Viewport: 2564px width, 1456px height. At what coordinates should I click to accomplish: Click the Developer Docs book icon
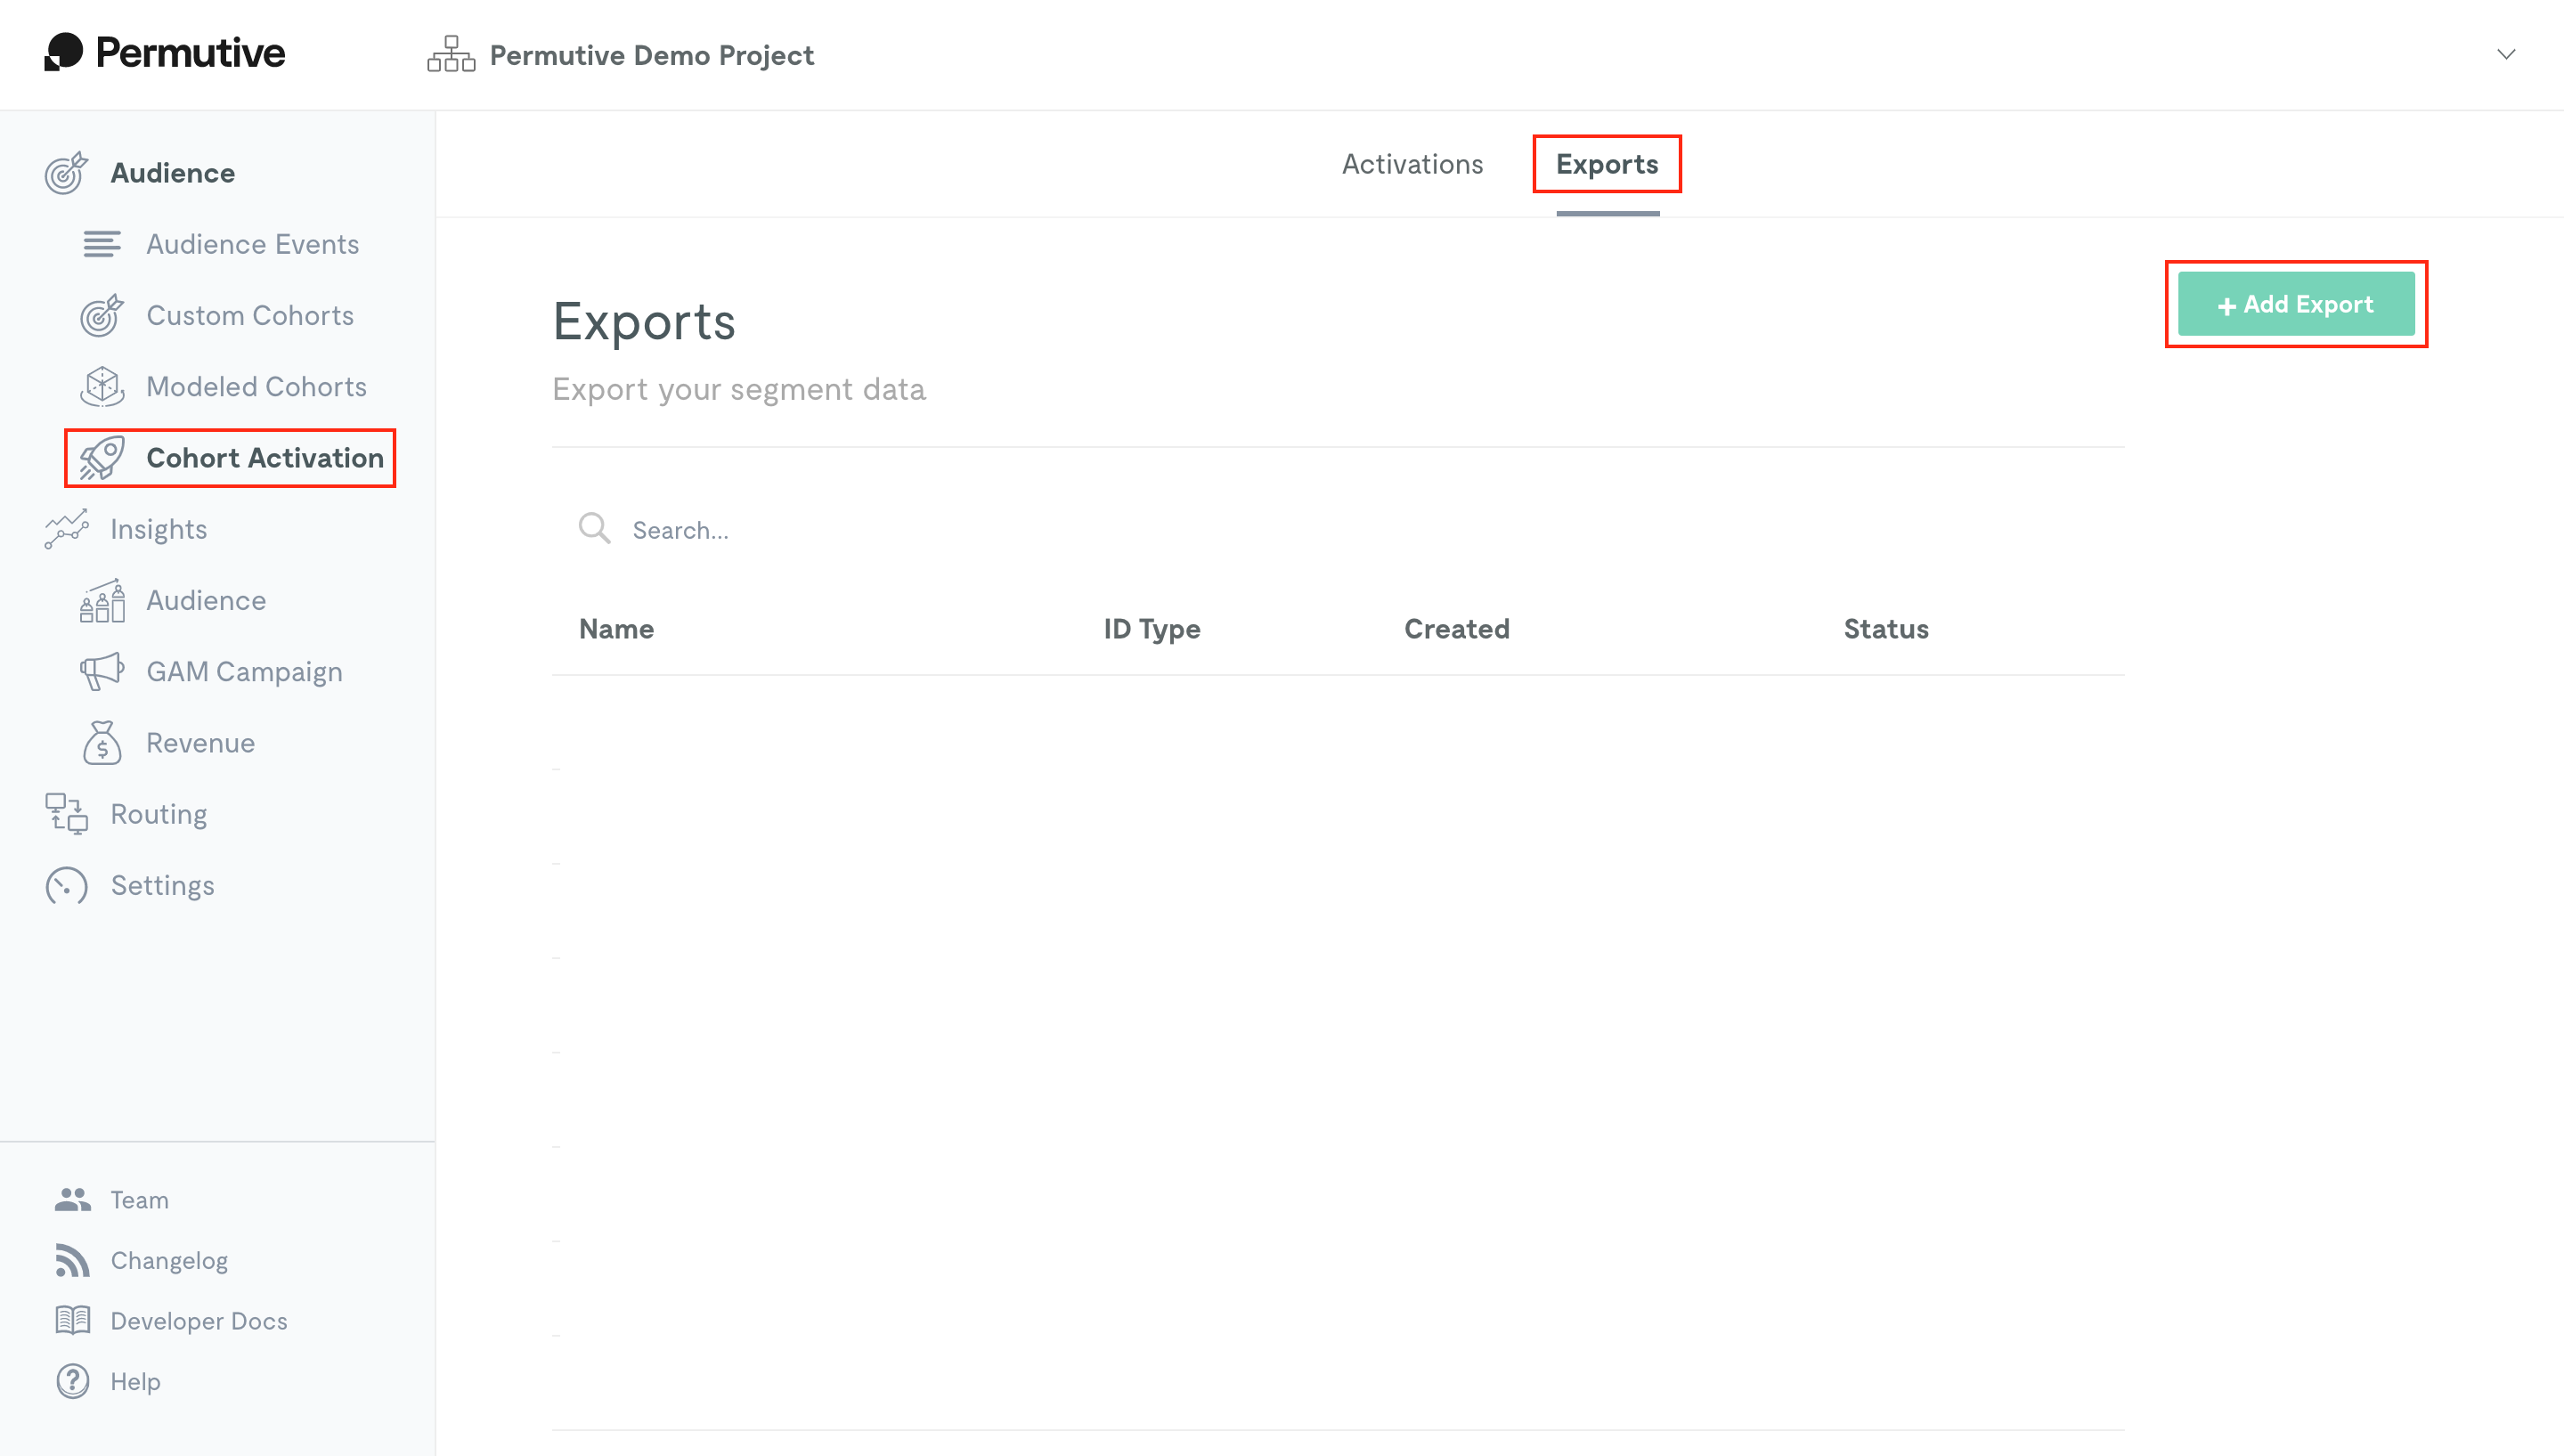pos(73,1320)
